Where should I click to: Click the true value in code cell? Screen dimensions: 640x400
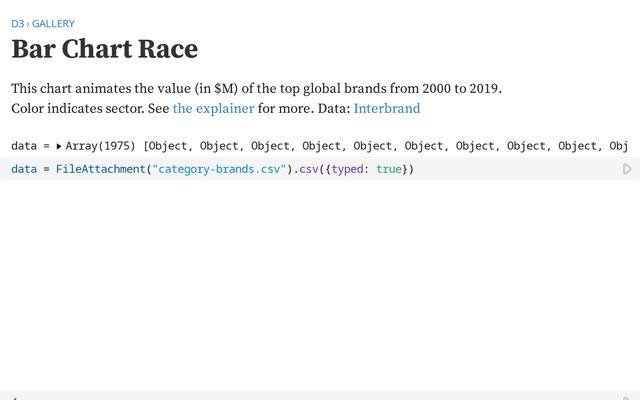389,169
